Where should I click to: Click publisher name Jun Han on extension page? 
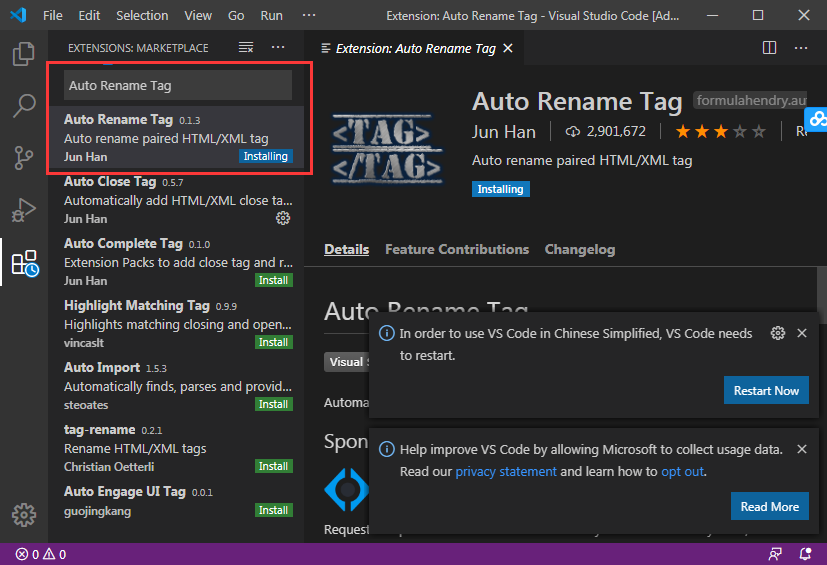(504, 132)
